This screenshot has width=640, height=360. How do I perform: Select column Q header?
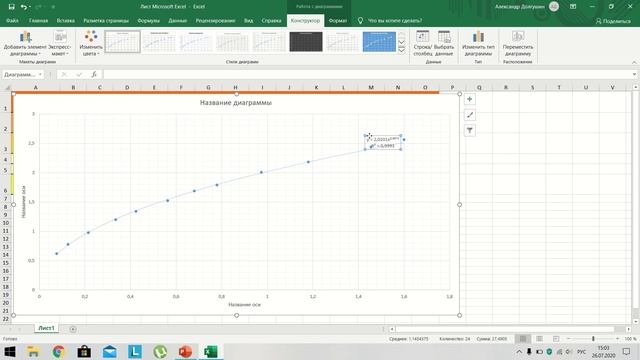coord(479,87)
